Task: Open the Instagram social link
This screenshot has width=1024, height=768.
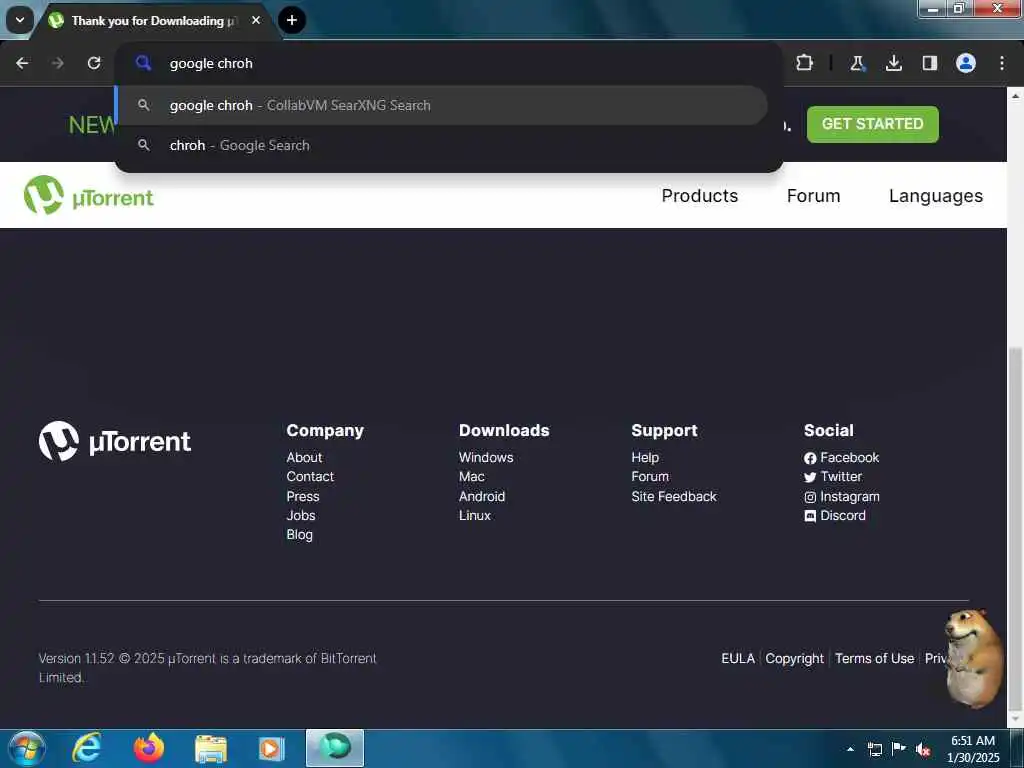Action: tap(842, 496)
